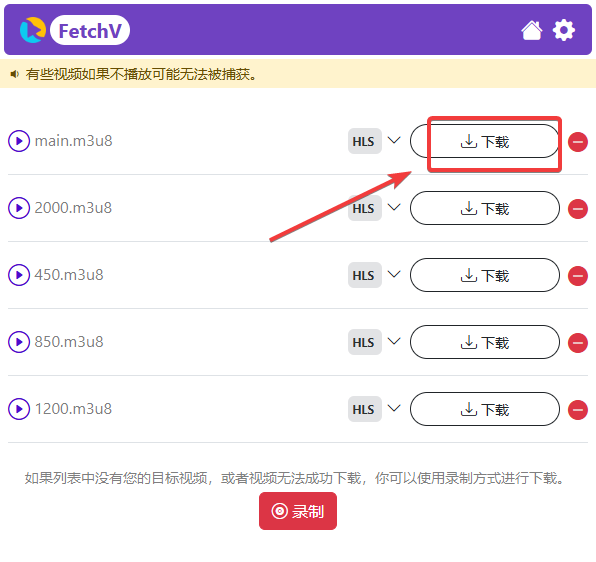
Task: Download the main.m3u8 video
Action: pos(485,141)
